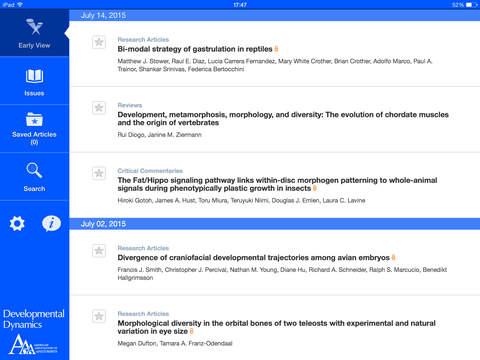The width and height of the screenshot is (480, 360).
Task: Tap the open-access icon beside gastrulation article
Action: (x=276, y=49)
